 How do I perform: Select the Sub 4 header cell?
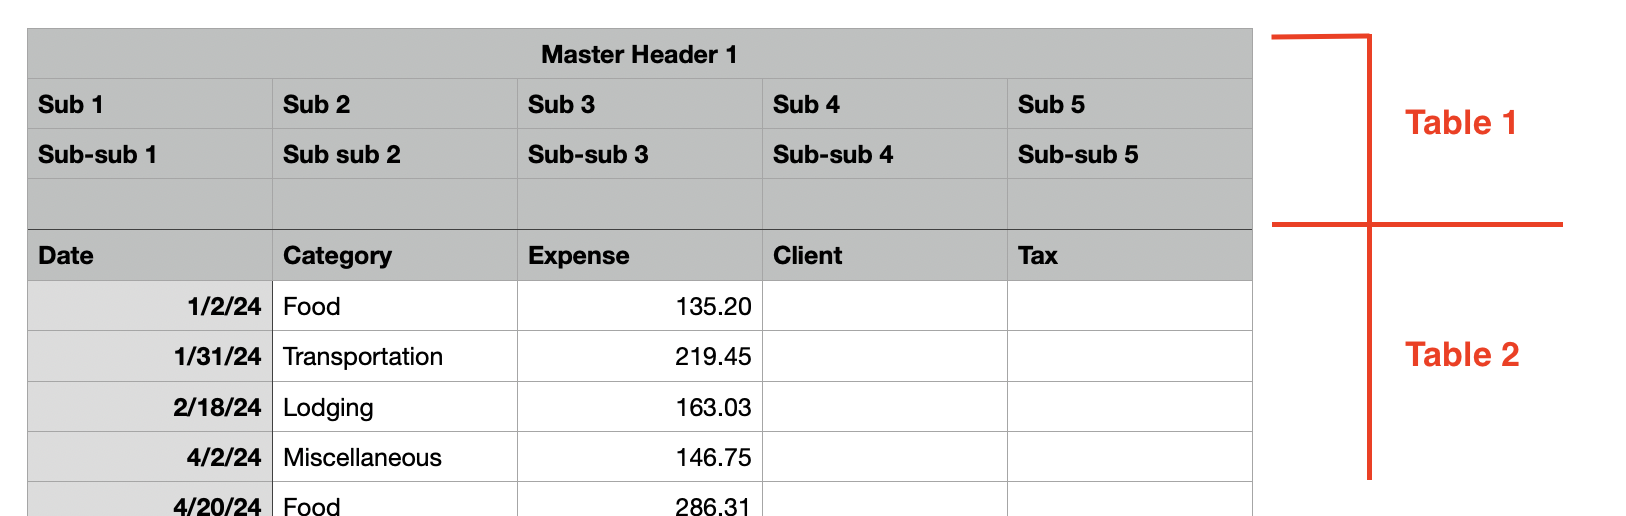pyautogui.click(x=885, y=105)
